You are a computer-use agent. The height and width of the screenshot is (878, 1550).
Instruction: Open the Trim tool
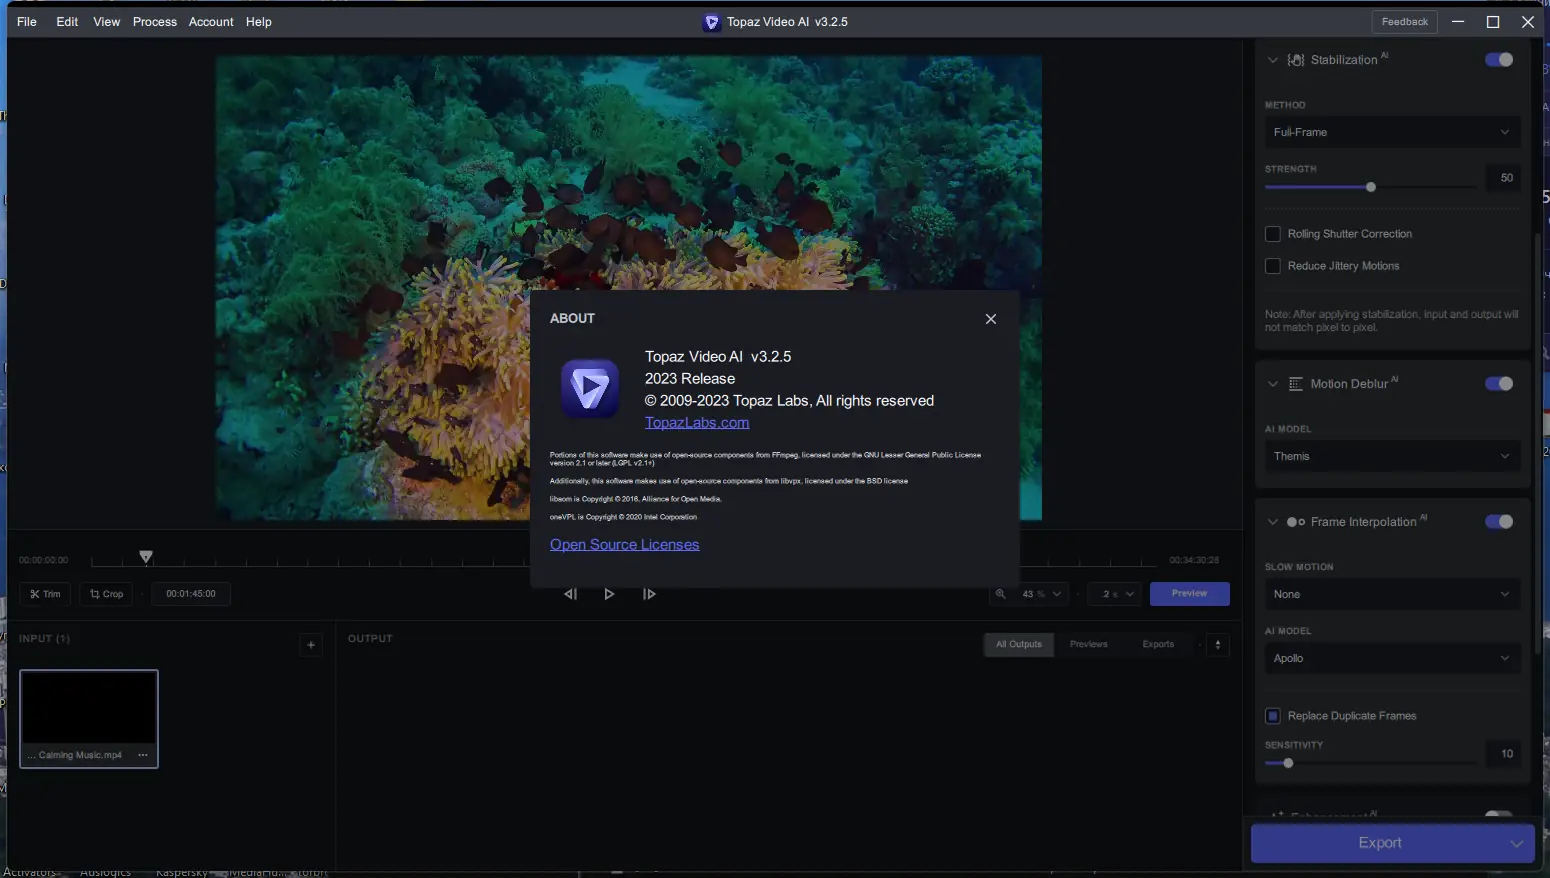tap(45, 594)
